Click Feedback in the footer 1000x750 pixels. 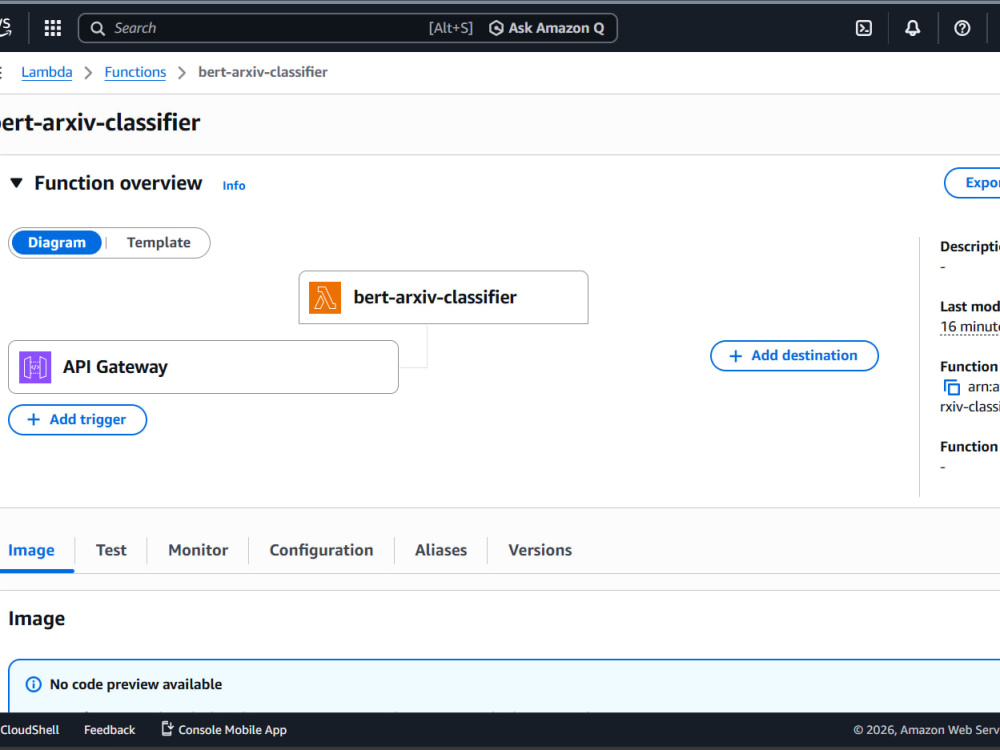[x=109, y=730]
